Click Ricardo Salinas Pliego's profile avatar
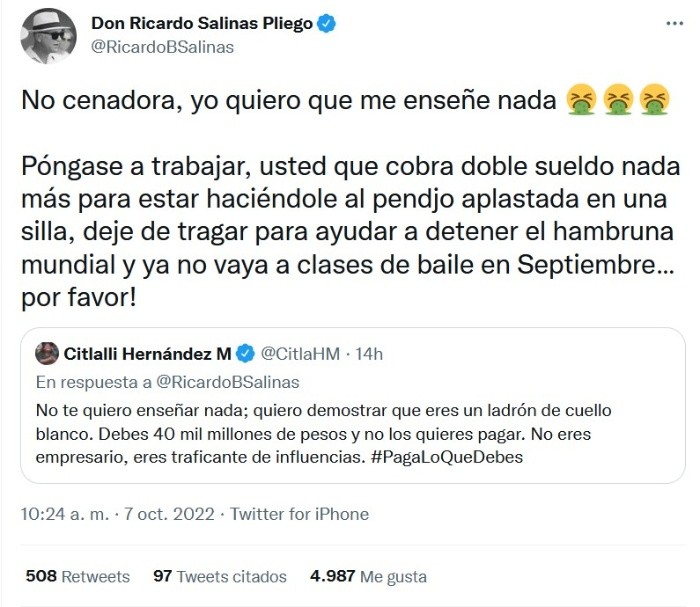 tap(49, 35)
